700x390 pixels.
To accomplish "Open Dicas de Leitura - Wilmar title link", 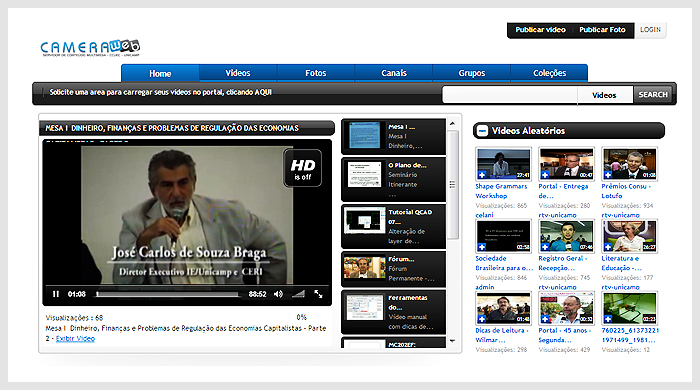I will (502, 335).
